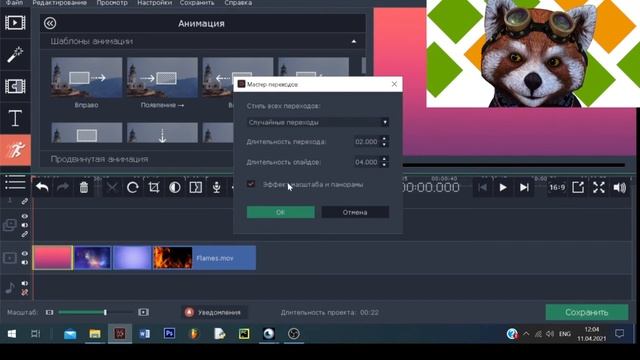
Task: Open the Help menu
Action: tap(238, 3)
